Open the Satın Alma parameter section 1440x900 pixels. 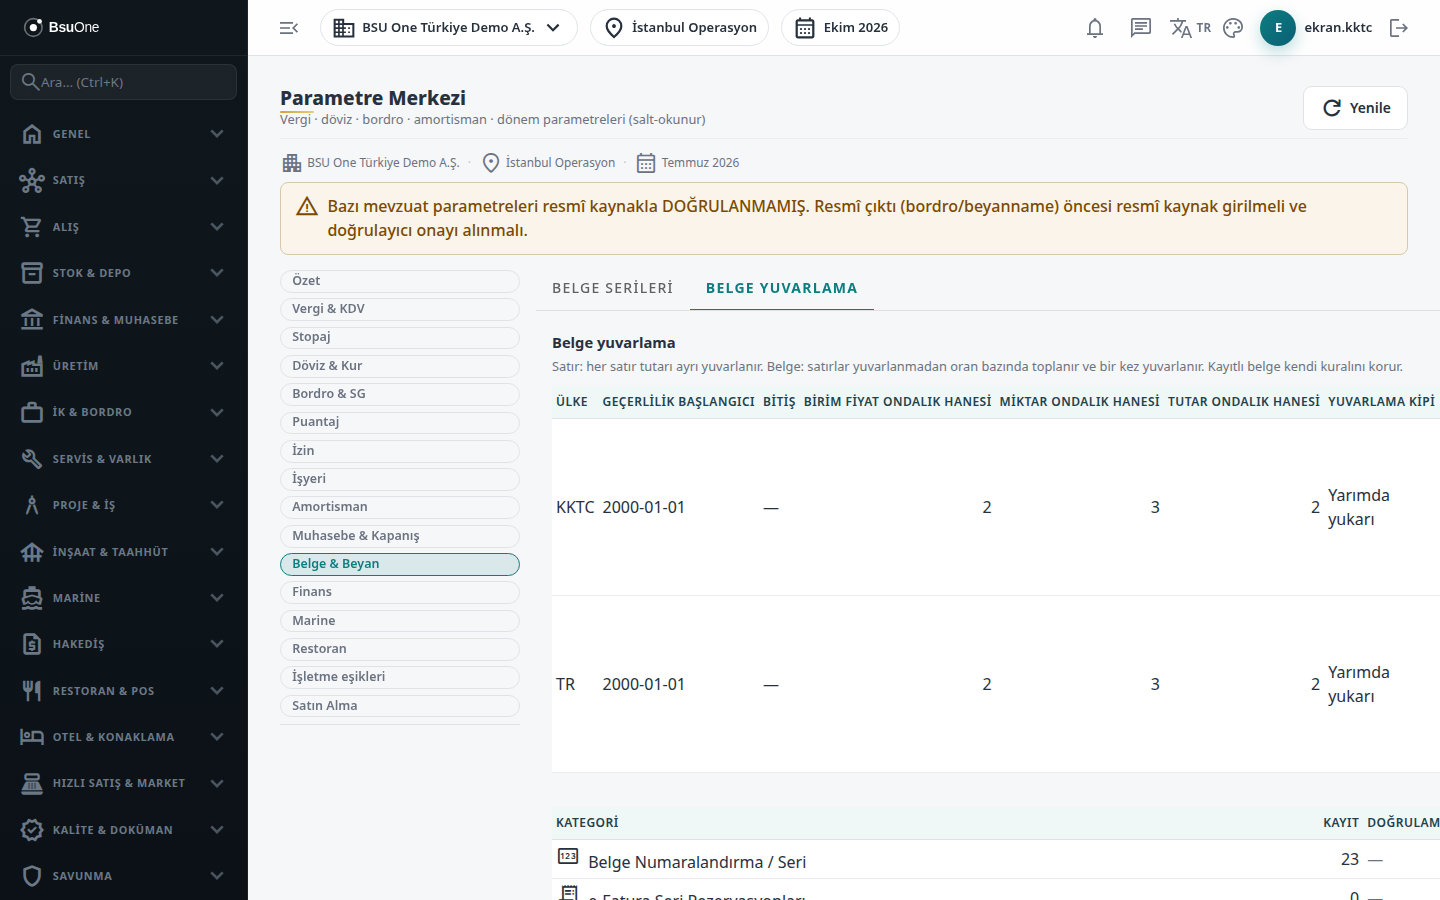pos(400,706)
